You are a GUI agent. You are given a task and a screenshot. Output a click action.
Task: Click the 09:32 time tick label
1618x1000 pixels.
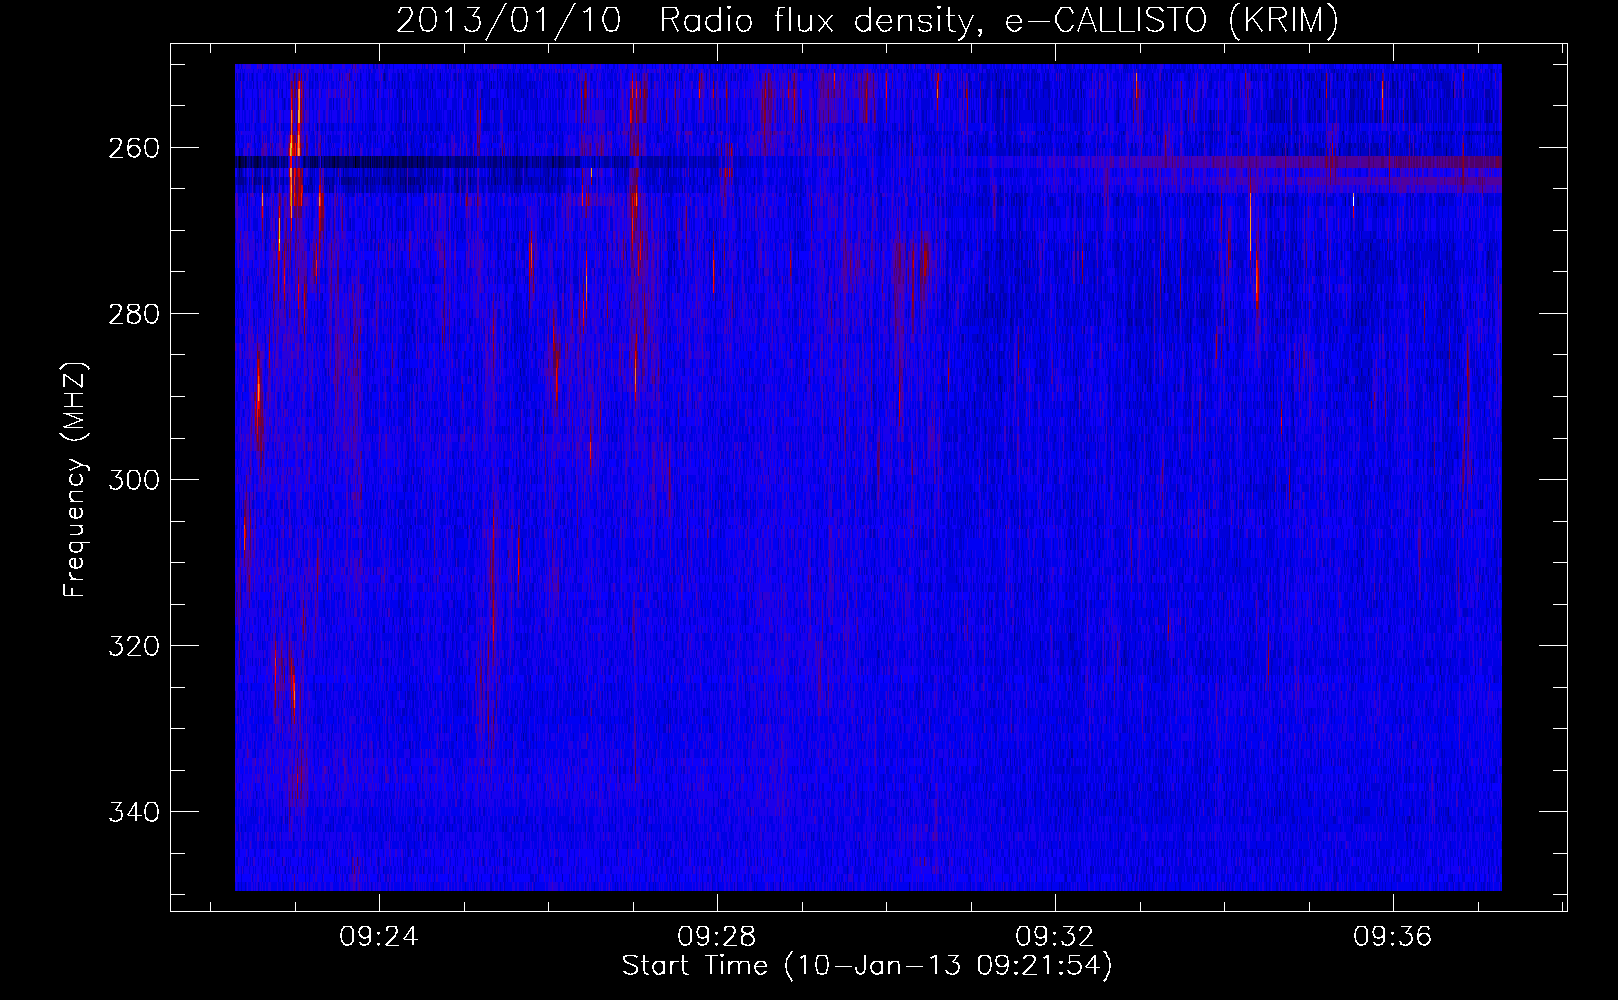(x=1055, y=937)
